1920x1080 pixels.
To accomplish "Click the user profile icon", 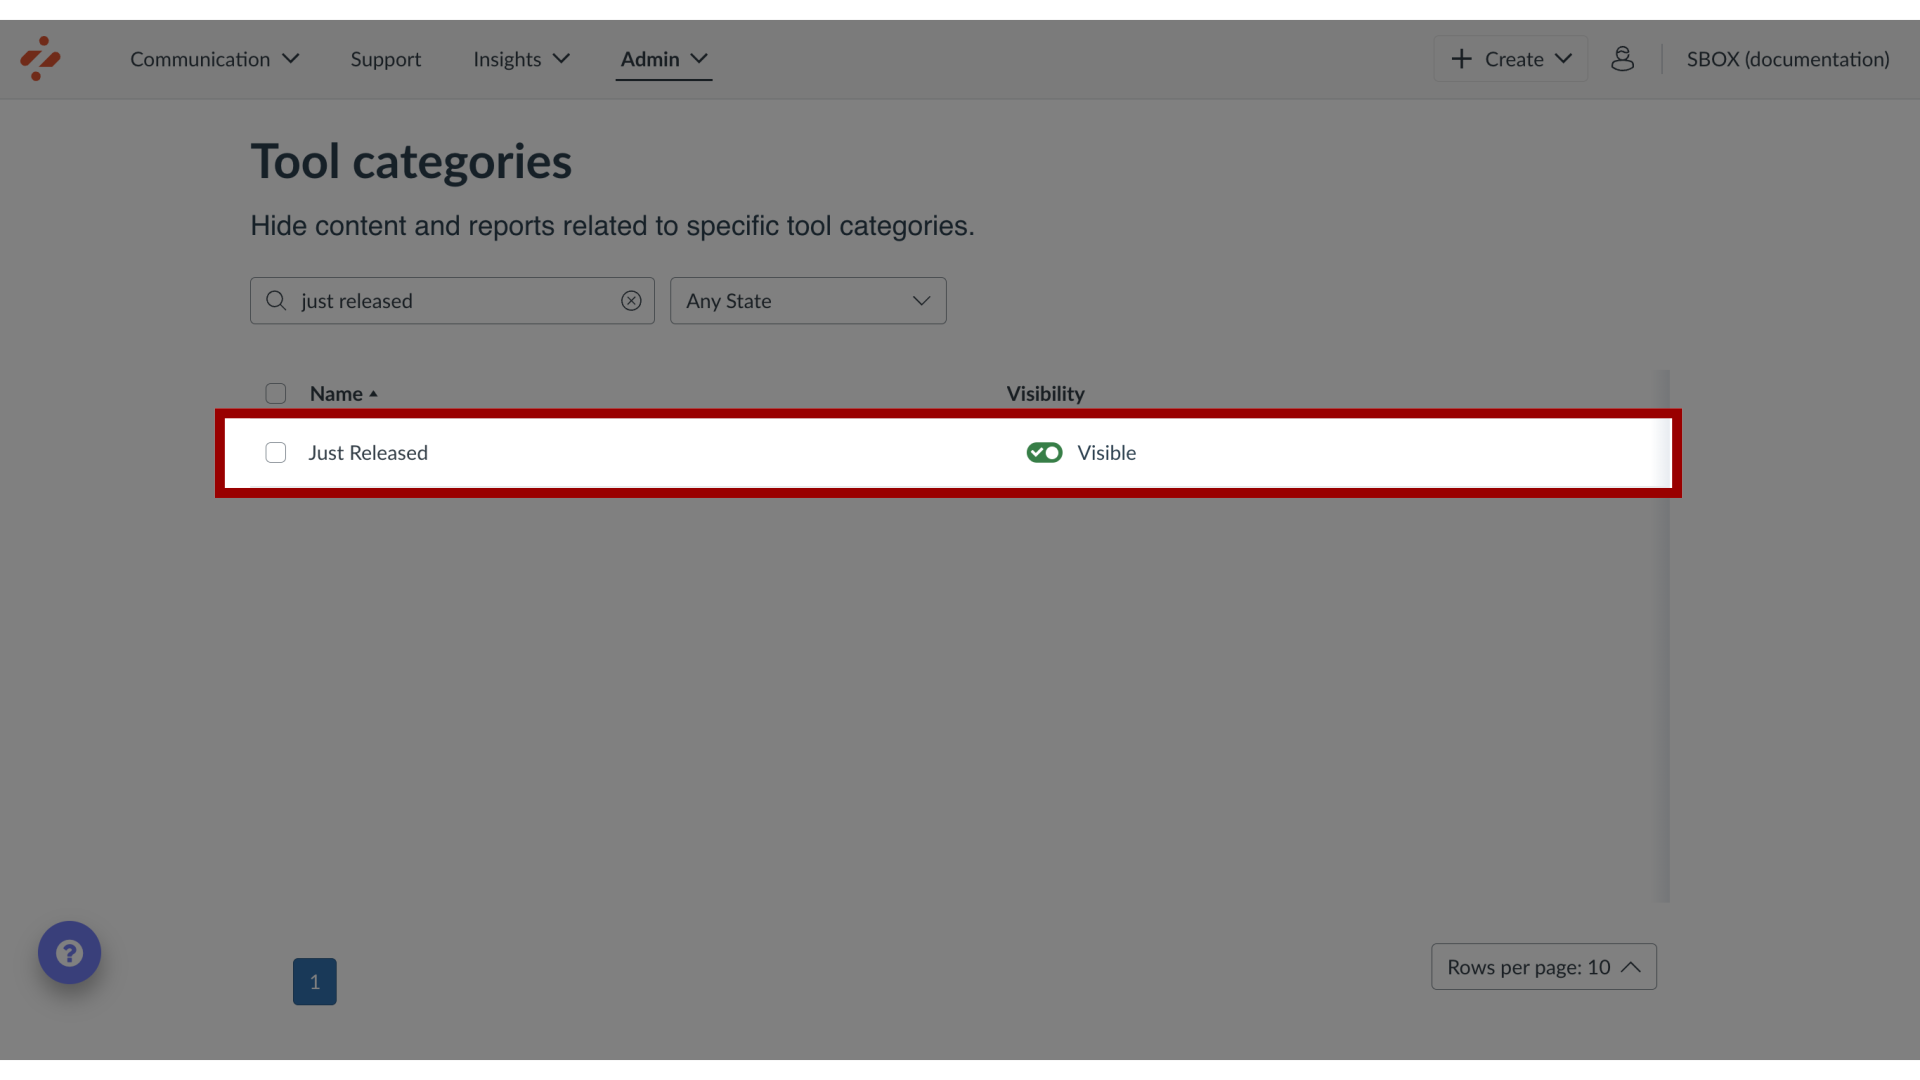I will (1623, 58).
